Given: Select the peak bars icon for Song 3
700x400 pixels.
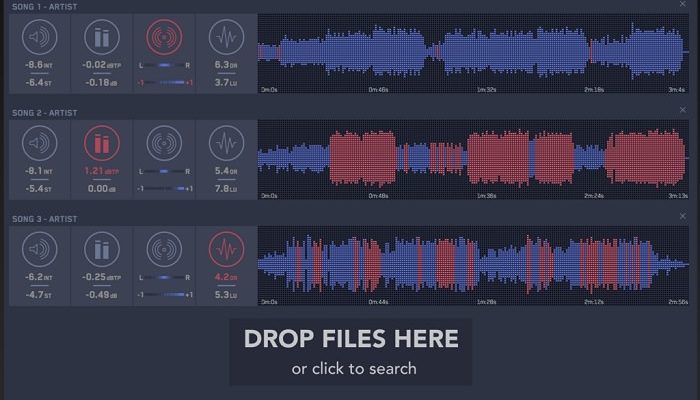Looking at the screenshot, I should [102, 249].
